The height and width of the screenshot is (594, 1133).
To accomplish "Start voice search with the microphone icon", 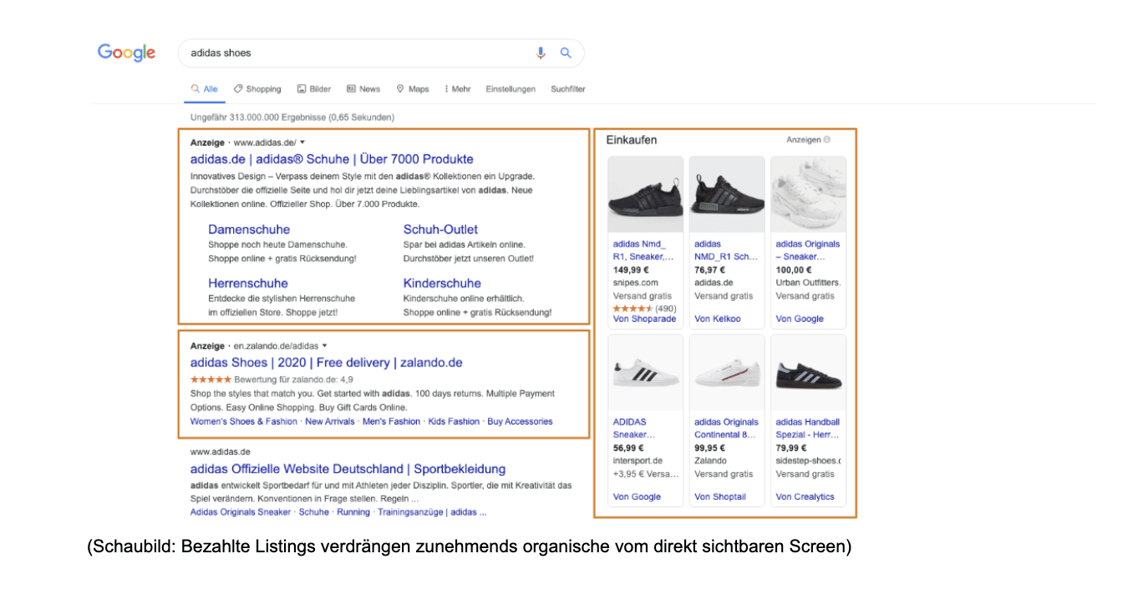I will (x=541, y=53).
